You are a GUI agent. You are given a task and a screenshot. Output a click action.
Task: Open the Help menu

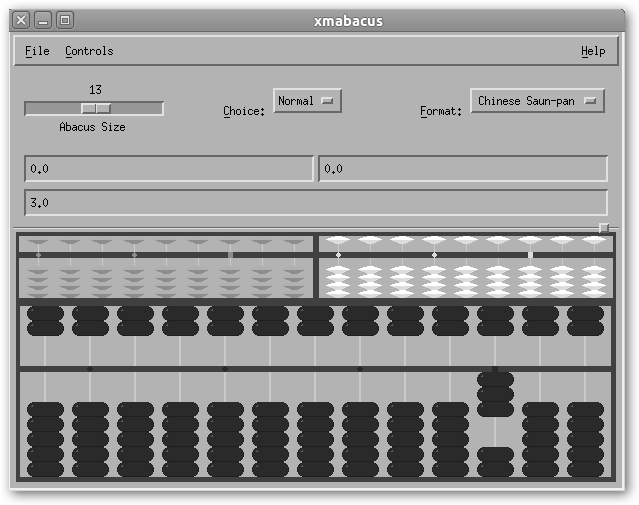[x=592, y=51]
